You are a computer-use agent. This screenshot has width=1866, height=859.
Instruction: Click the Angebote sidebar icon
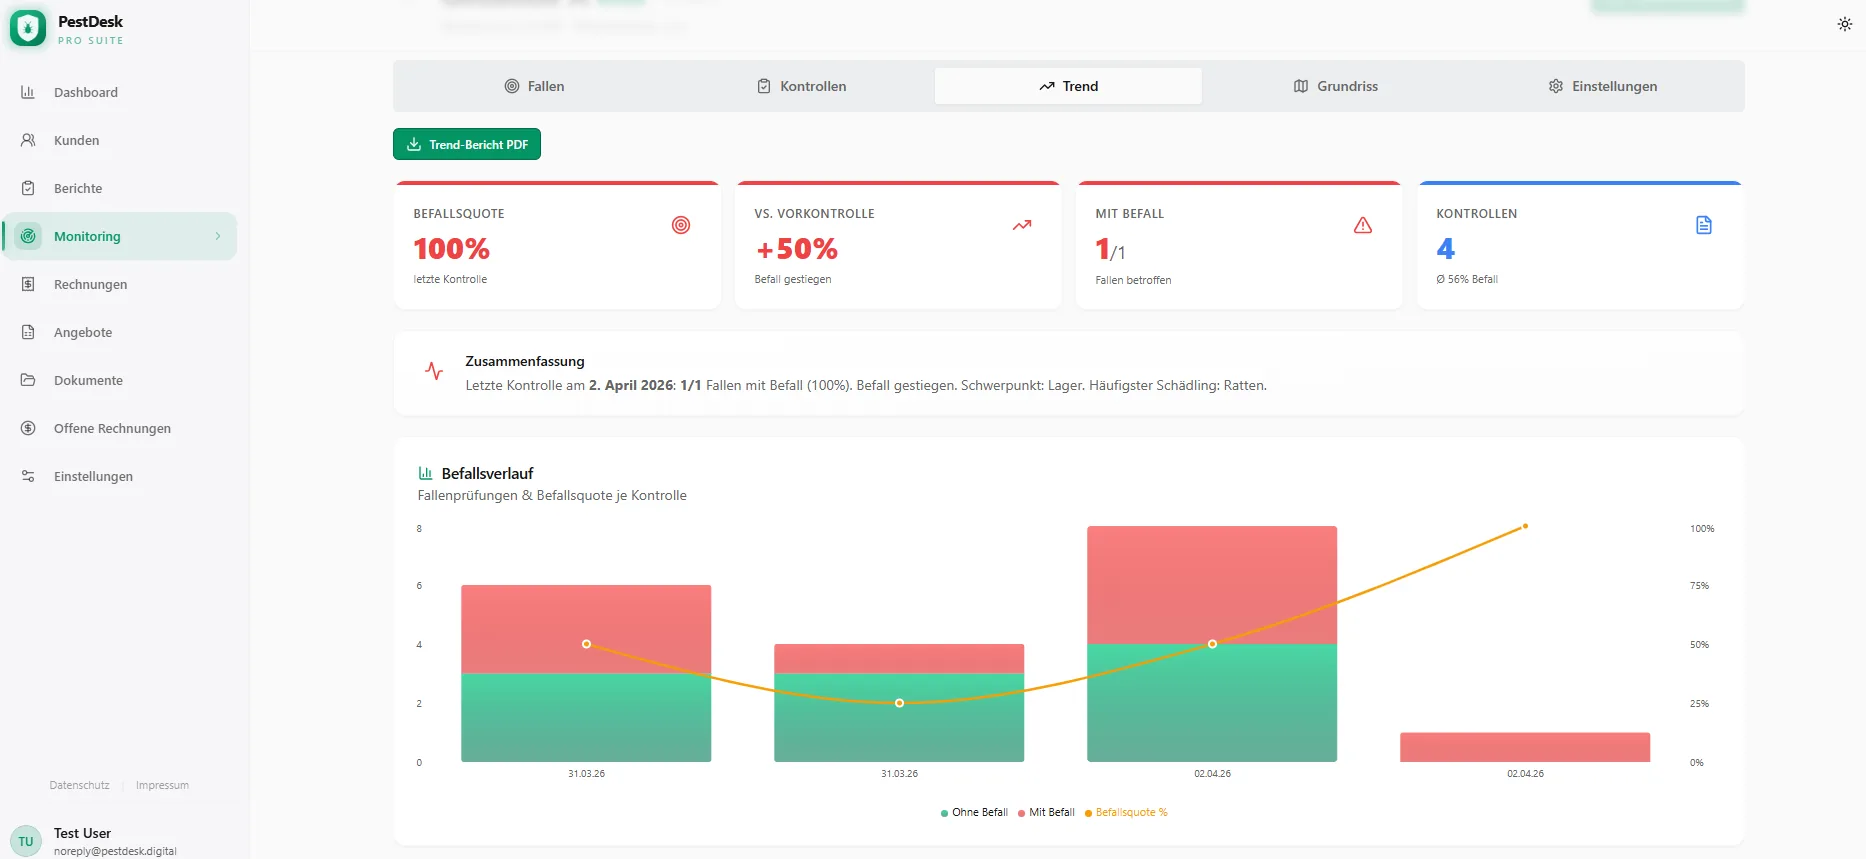(x=28, y=332)
